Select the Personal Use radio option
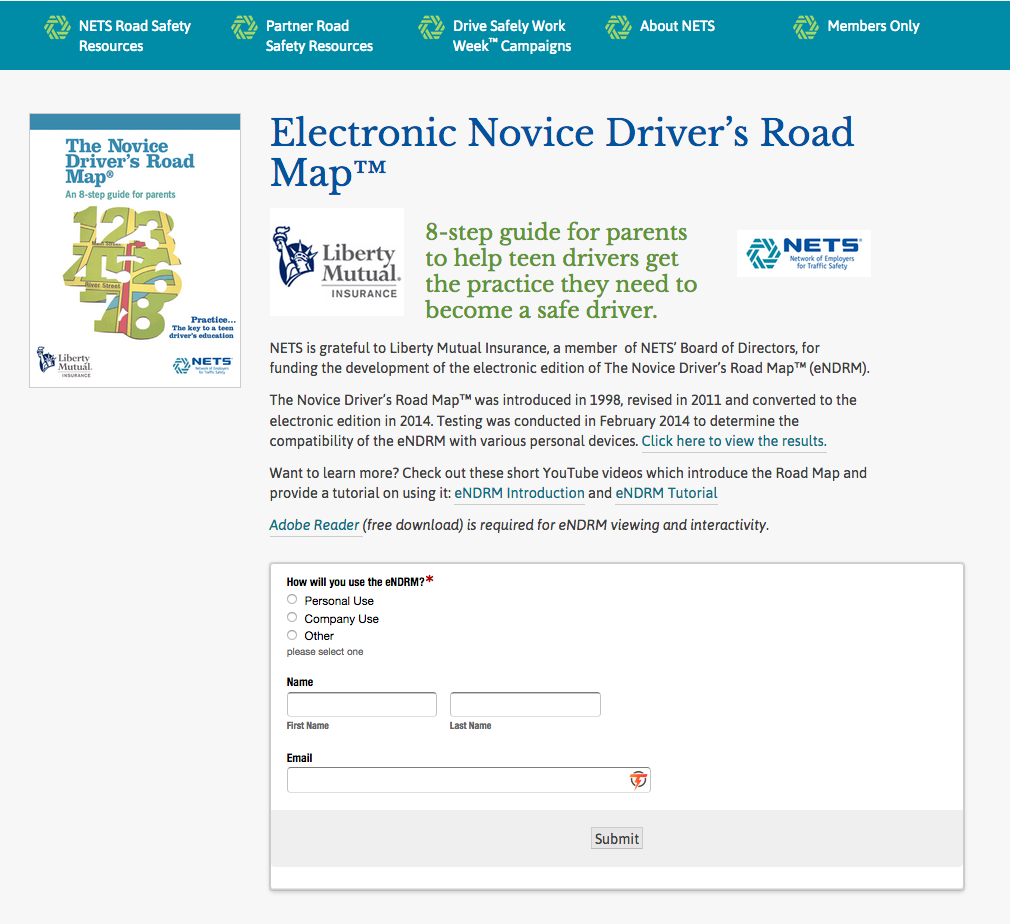The height and width of the screenshot is (924, 1010). point(292,600)
